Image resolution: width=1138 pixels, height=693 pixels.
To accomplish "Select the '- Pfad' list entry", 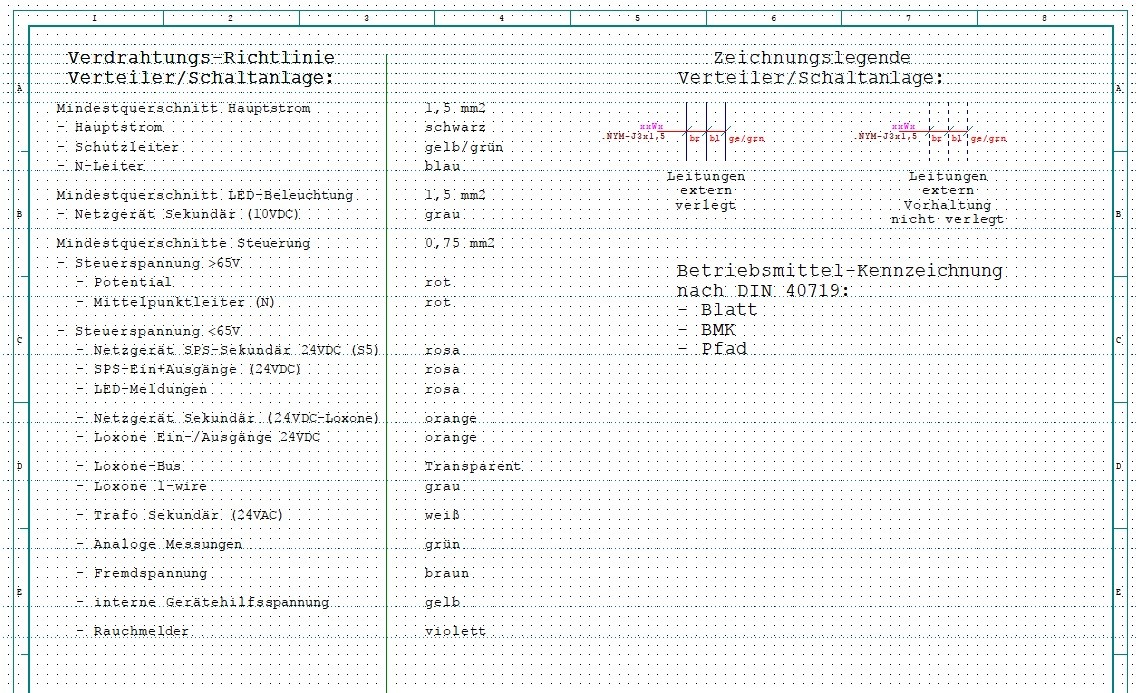I will click(x=711, y=349).
